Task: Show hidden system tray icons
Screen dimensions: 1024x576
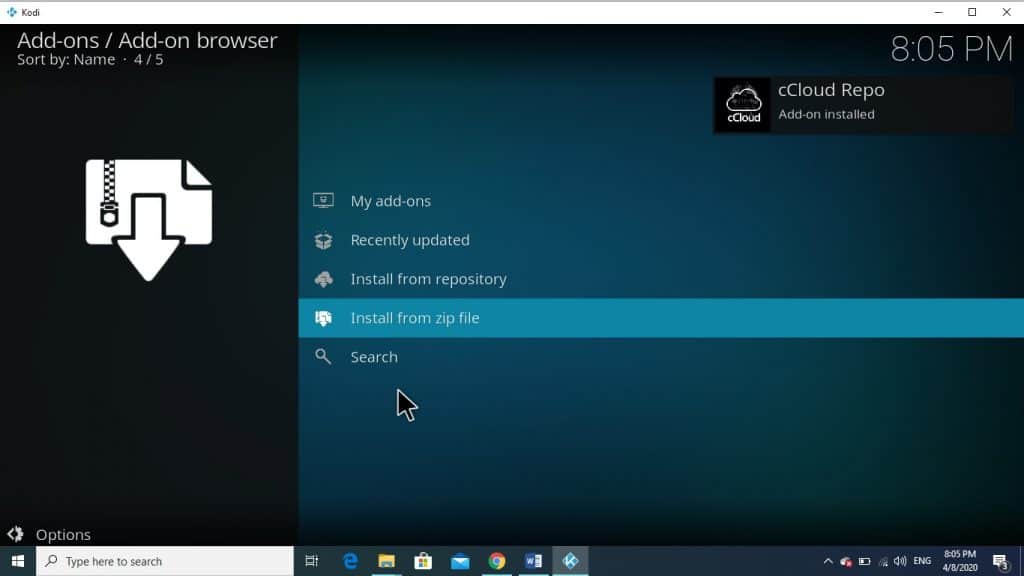Action: pos(828,561)
